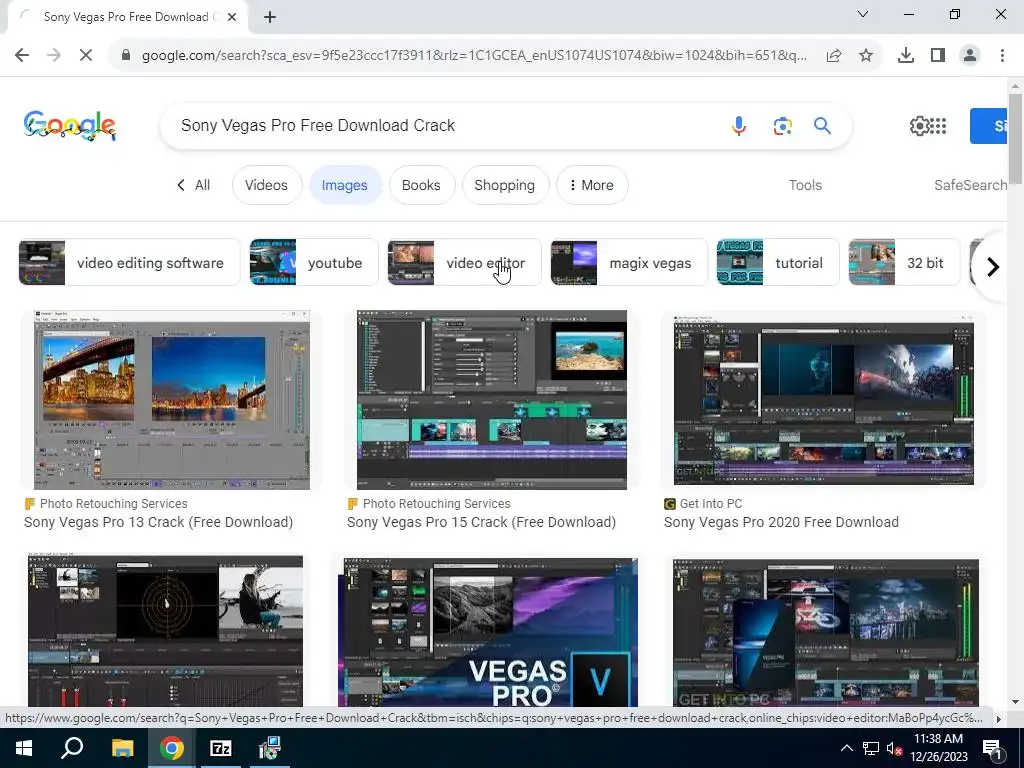This screenshot has width=1024, height=768.
Task: Open the bottom-row Get Into PC watermarked result
Action: [825, 632]
